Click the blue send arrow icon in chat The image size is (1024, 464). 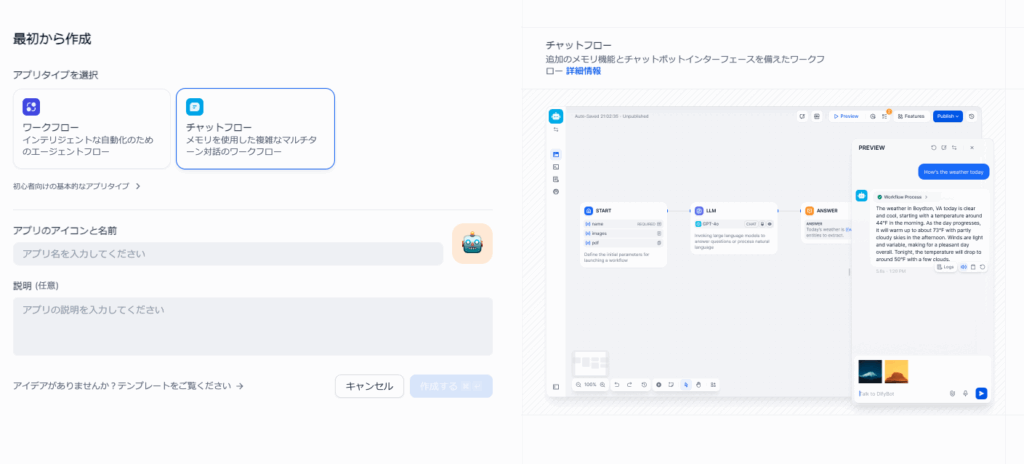point(981,393)
